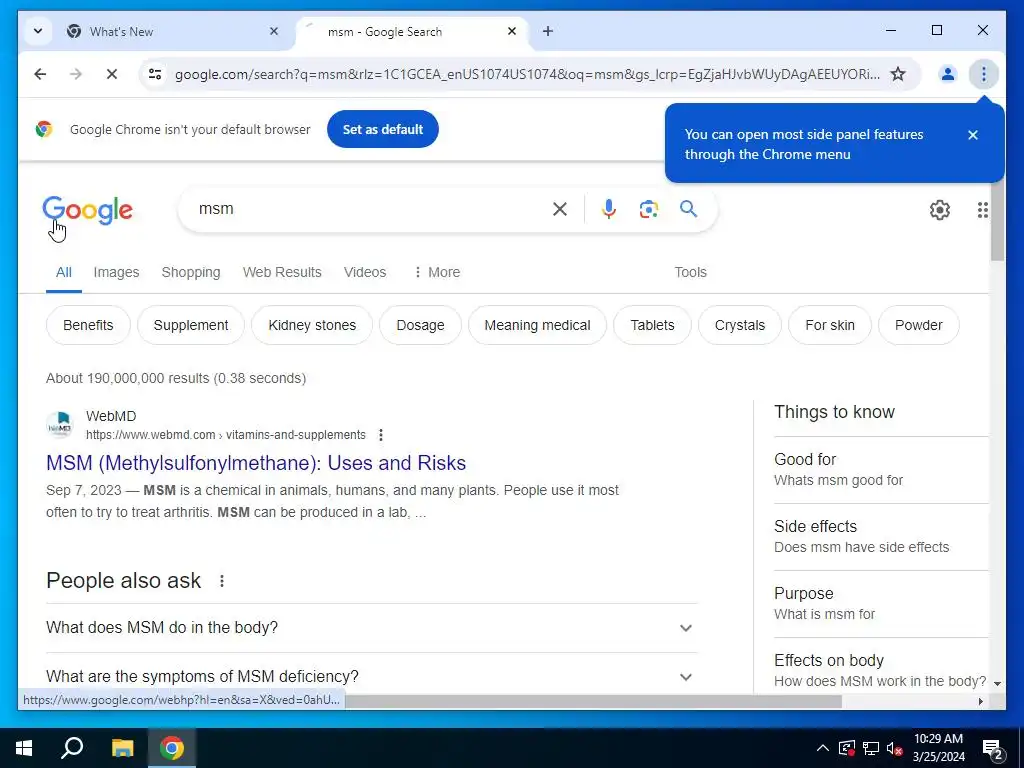Clear the msm search query
This screenshot has width=1024, height=768.
tap(560, 209)
